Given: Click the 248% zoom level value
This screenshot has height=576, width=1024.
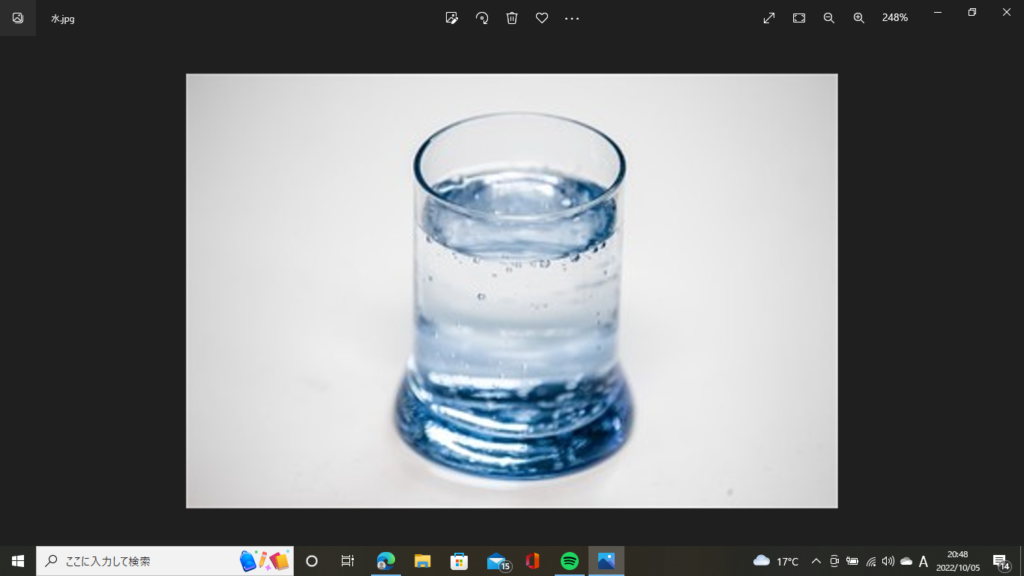Looking at the screenshot, I should coord(895,18).
